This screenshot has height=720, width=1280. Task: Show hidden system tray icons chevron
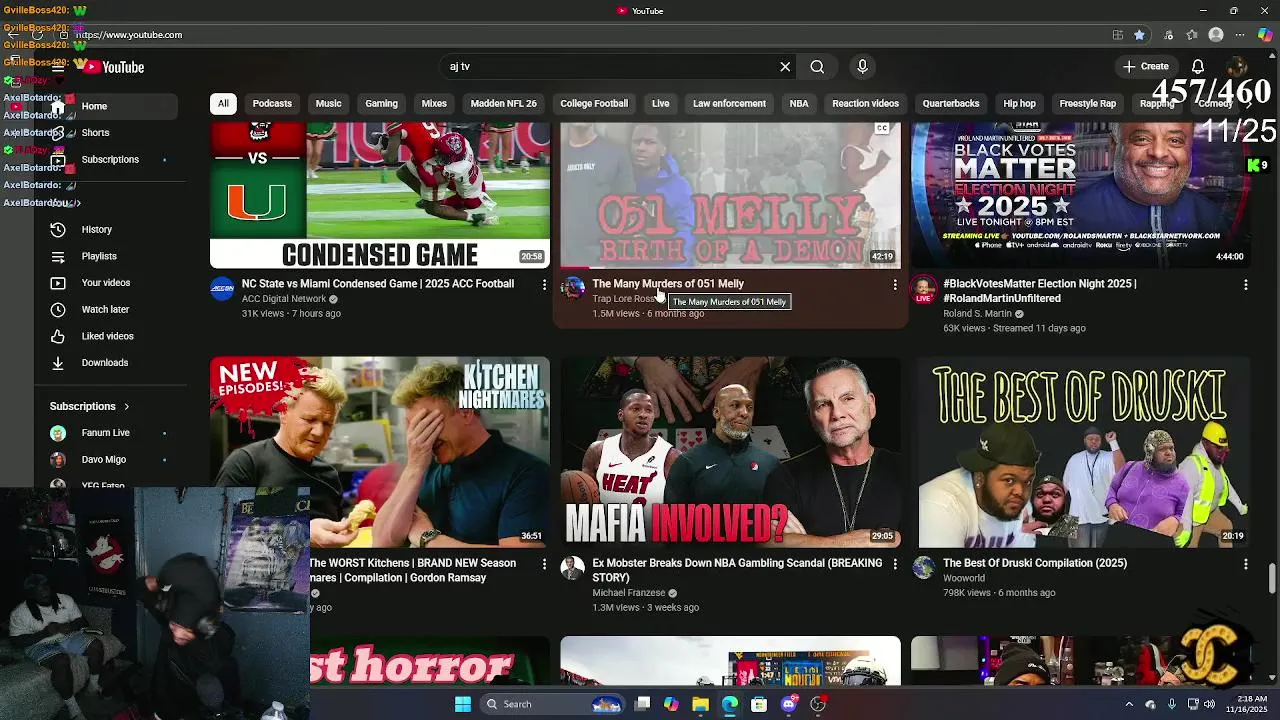[1129, 704]
